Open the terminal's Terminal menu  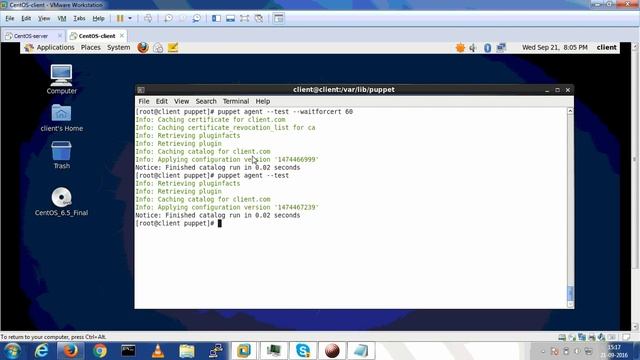(236, 101)
